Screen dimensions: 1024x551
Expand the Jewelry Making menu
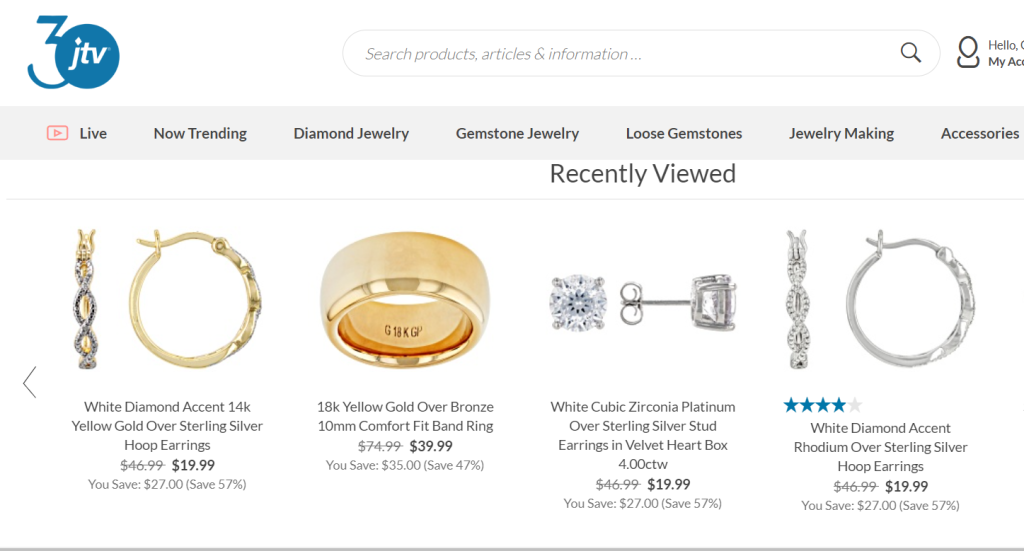[x=841, y=133]
